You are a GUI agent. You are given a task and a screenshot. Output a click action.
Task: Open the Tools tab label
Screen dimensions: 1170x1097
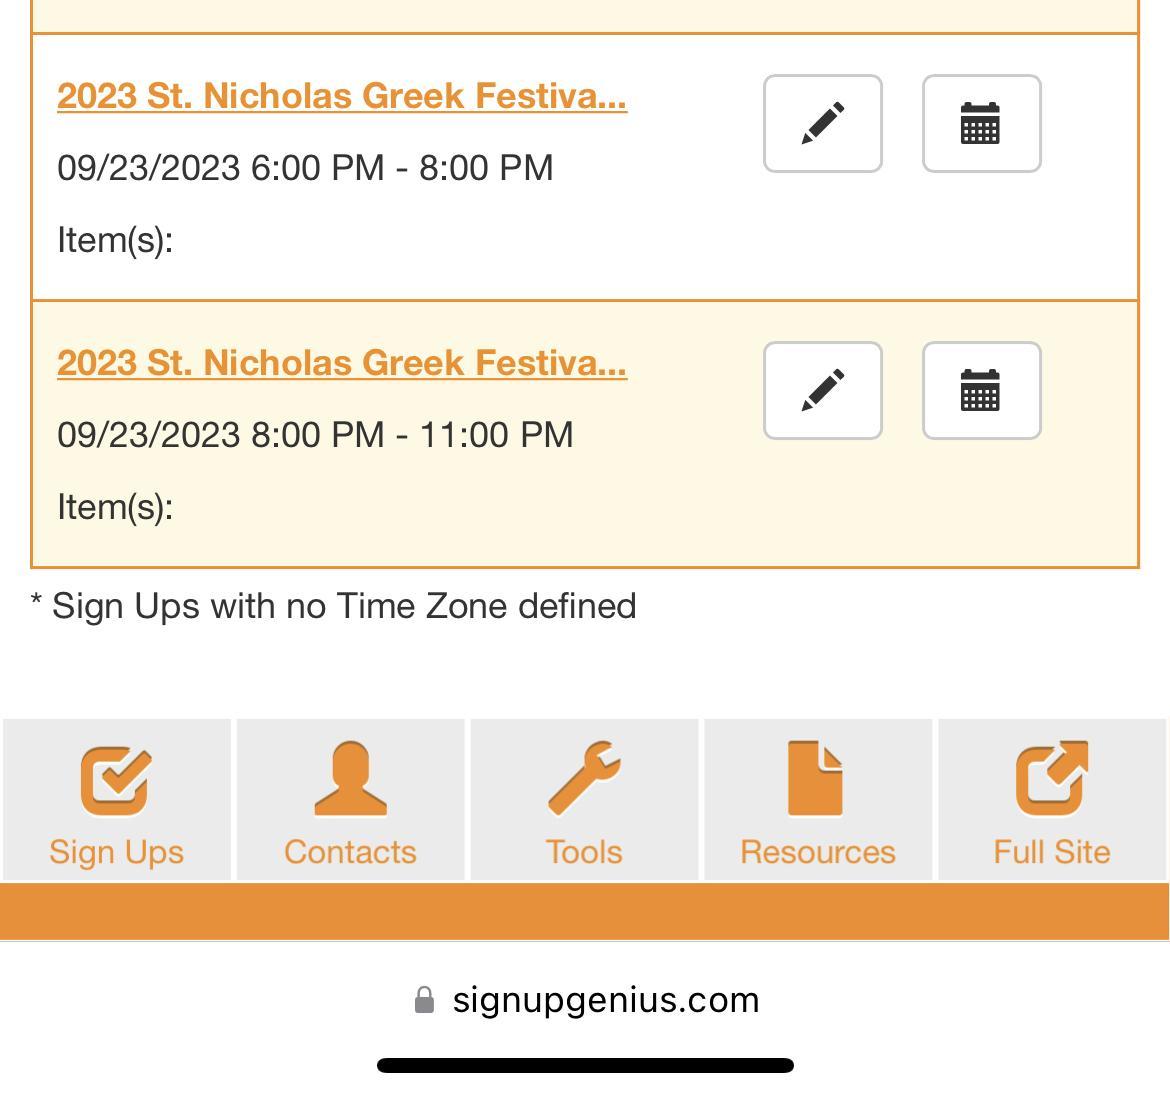[x=584, y=852]
